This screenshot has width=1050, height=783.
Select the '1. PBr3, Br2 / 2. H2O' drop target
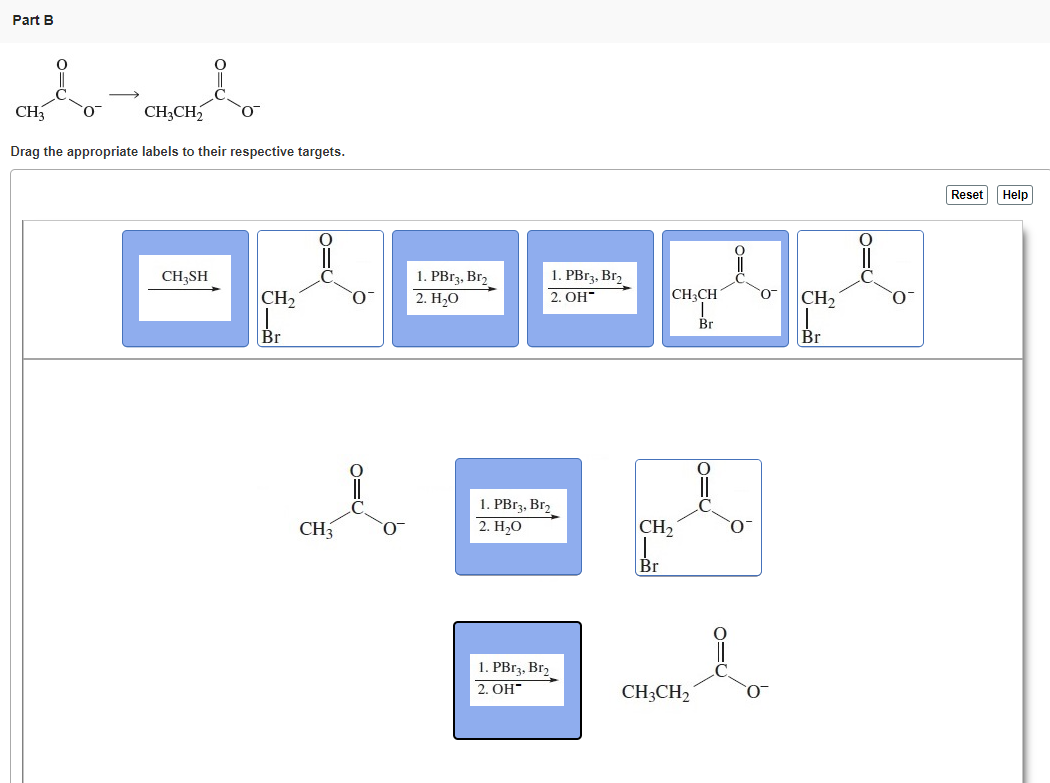coord(518,516)
